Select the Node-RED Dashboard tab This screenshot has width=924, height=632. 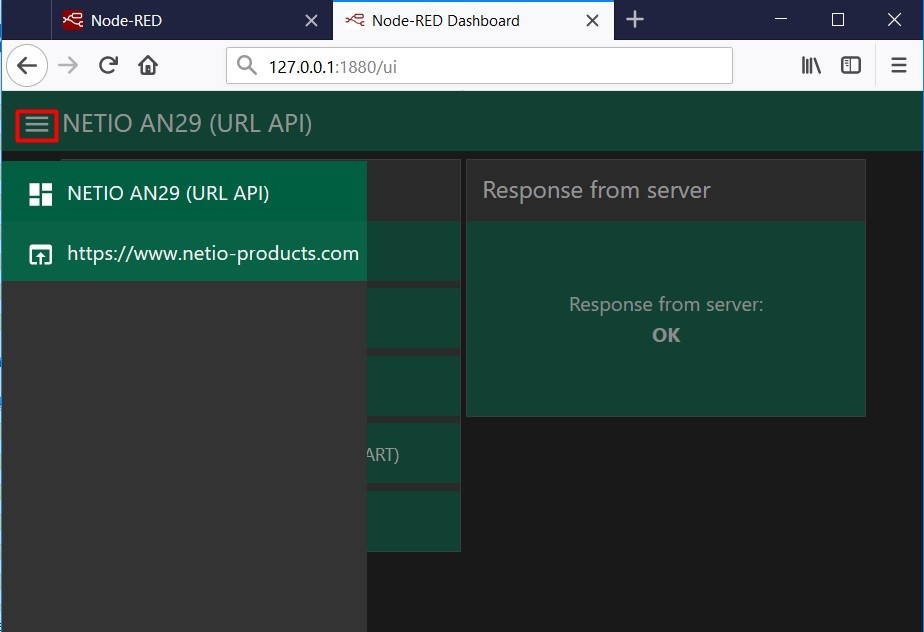[460, 20]
